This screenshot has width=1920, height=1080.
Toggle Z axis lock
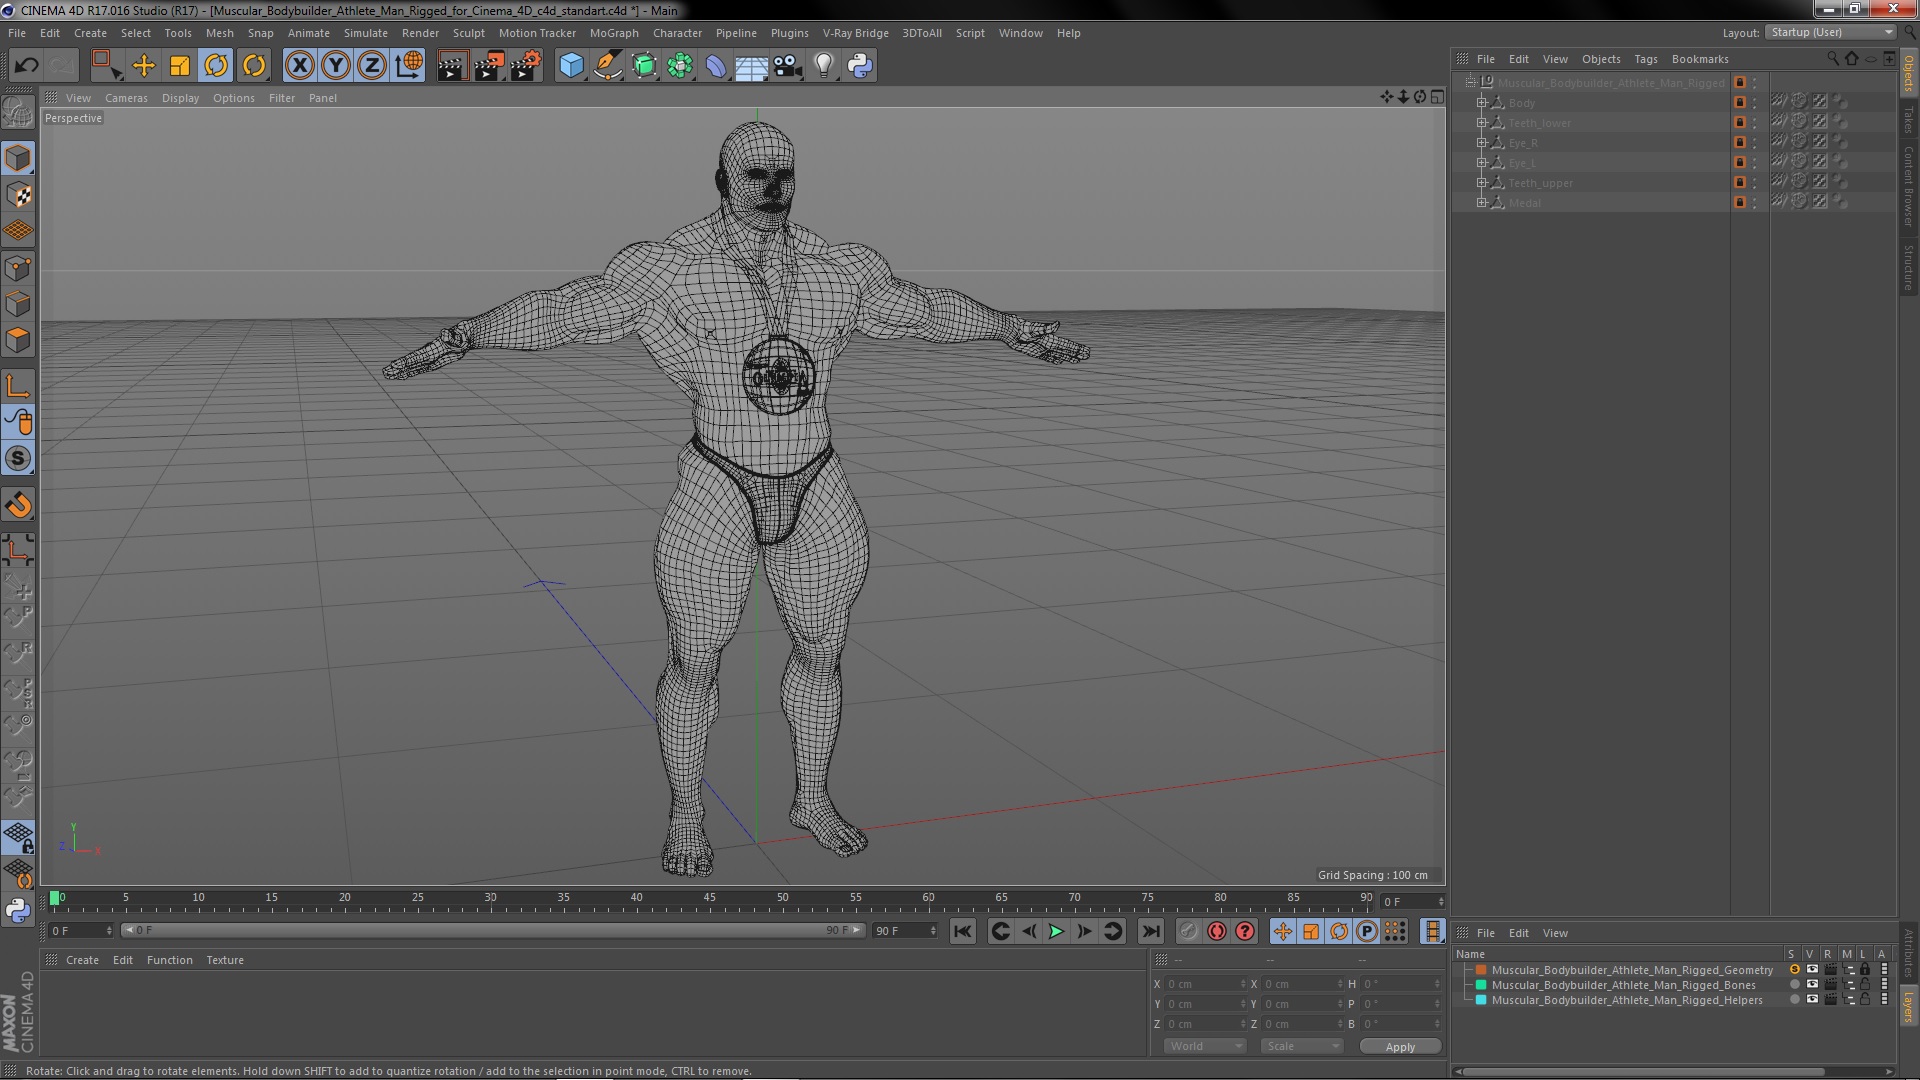(x=372, y=66)
